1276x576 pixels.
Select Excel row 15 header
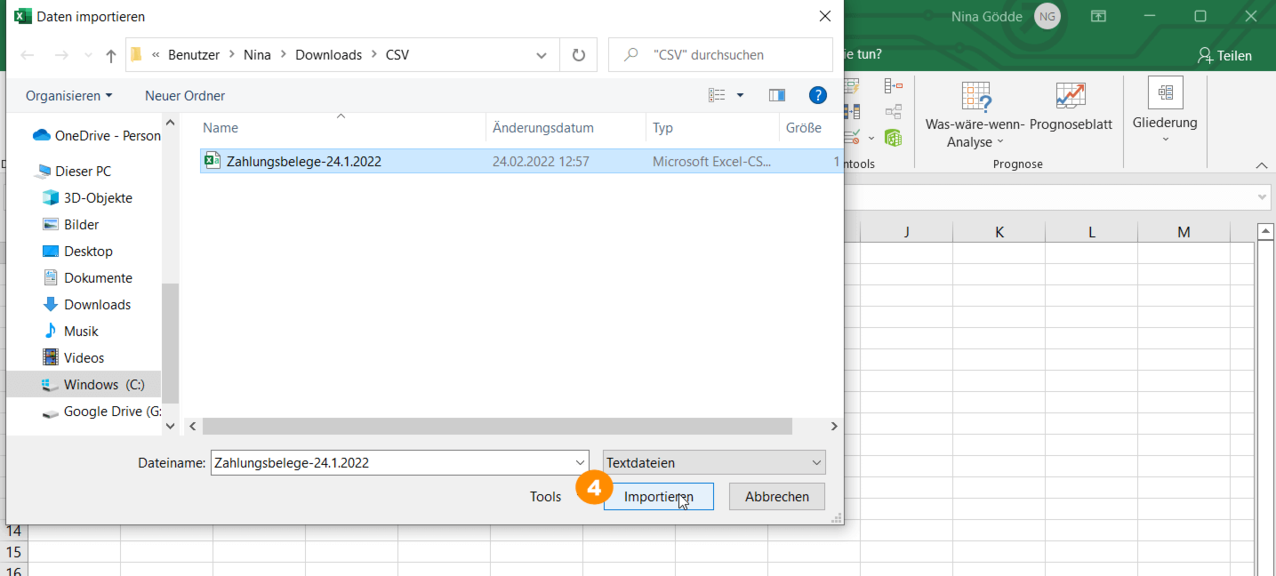14,553
